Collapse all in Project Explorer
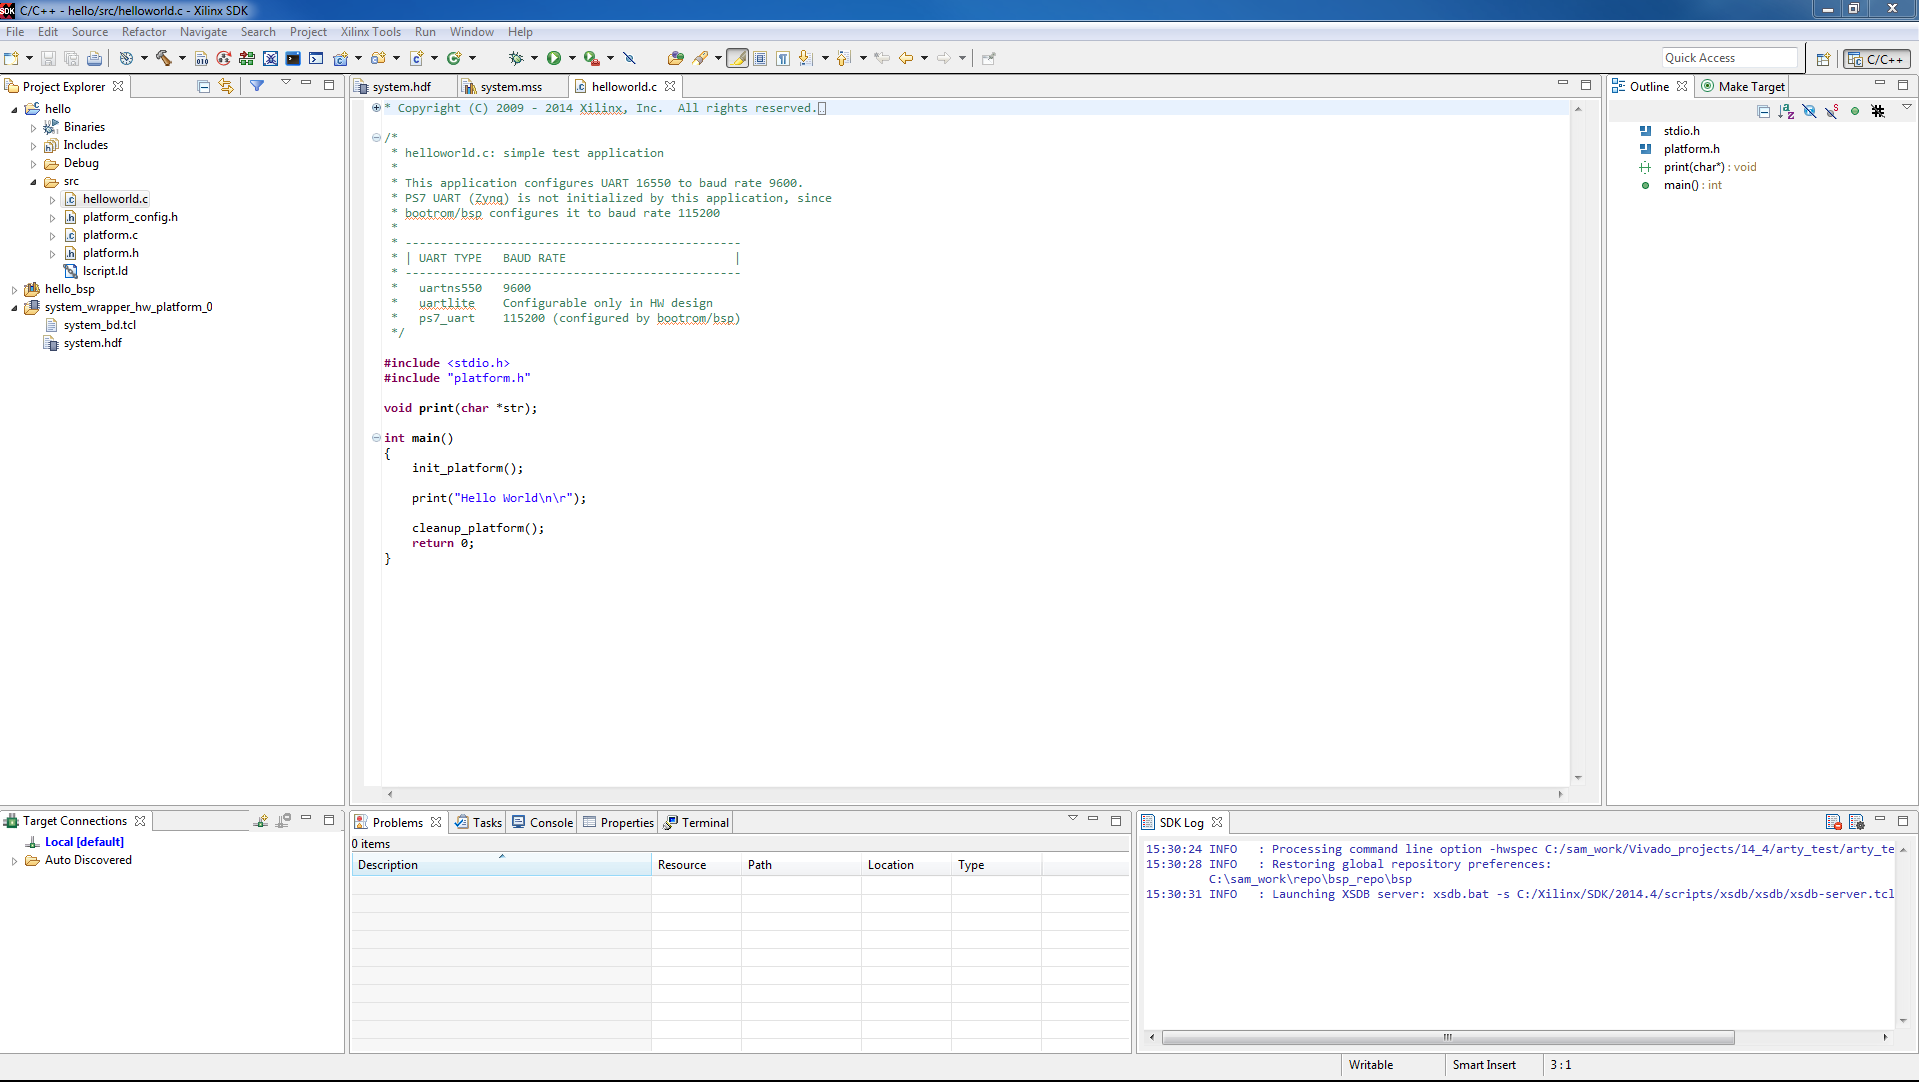1919x1082 pixels. click(204, 86)
